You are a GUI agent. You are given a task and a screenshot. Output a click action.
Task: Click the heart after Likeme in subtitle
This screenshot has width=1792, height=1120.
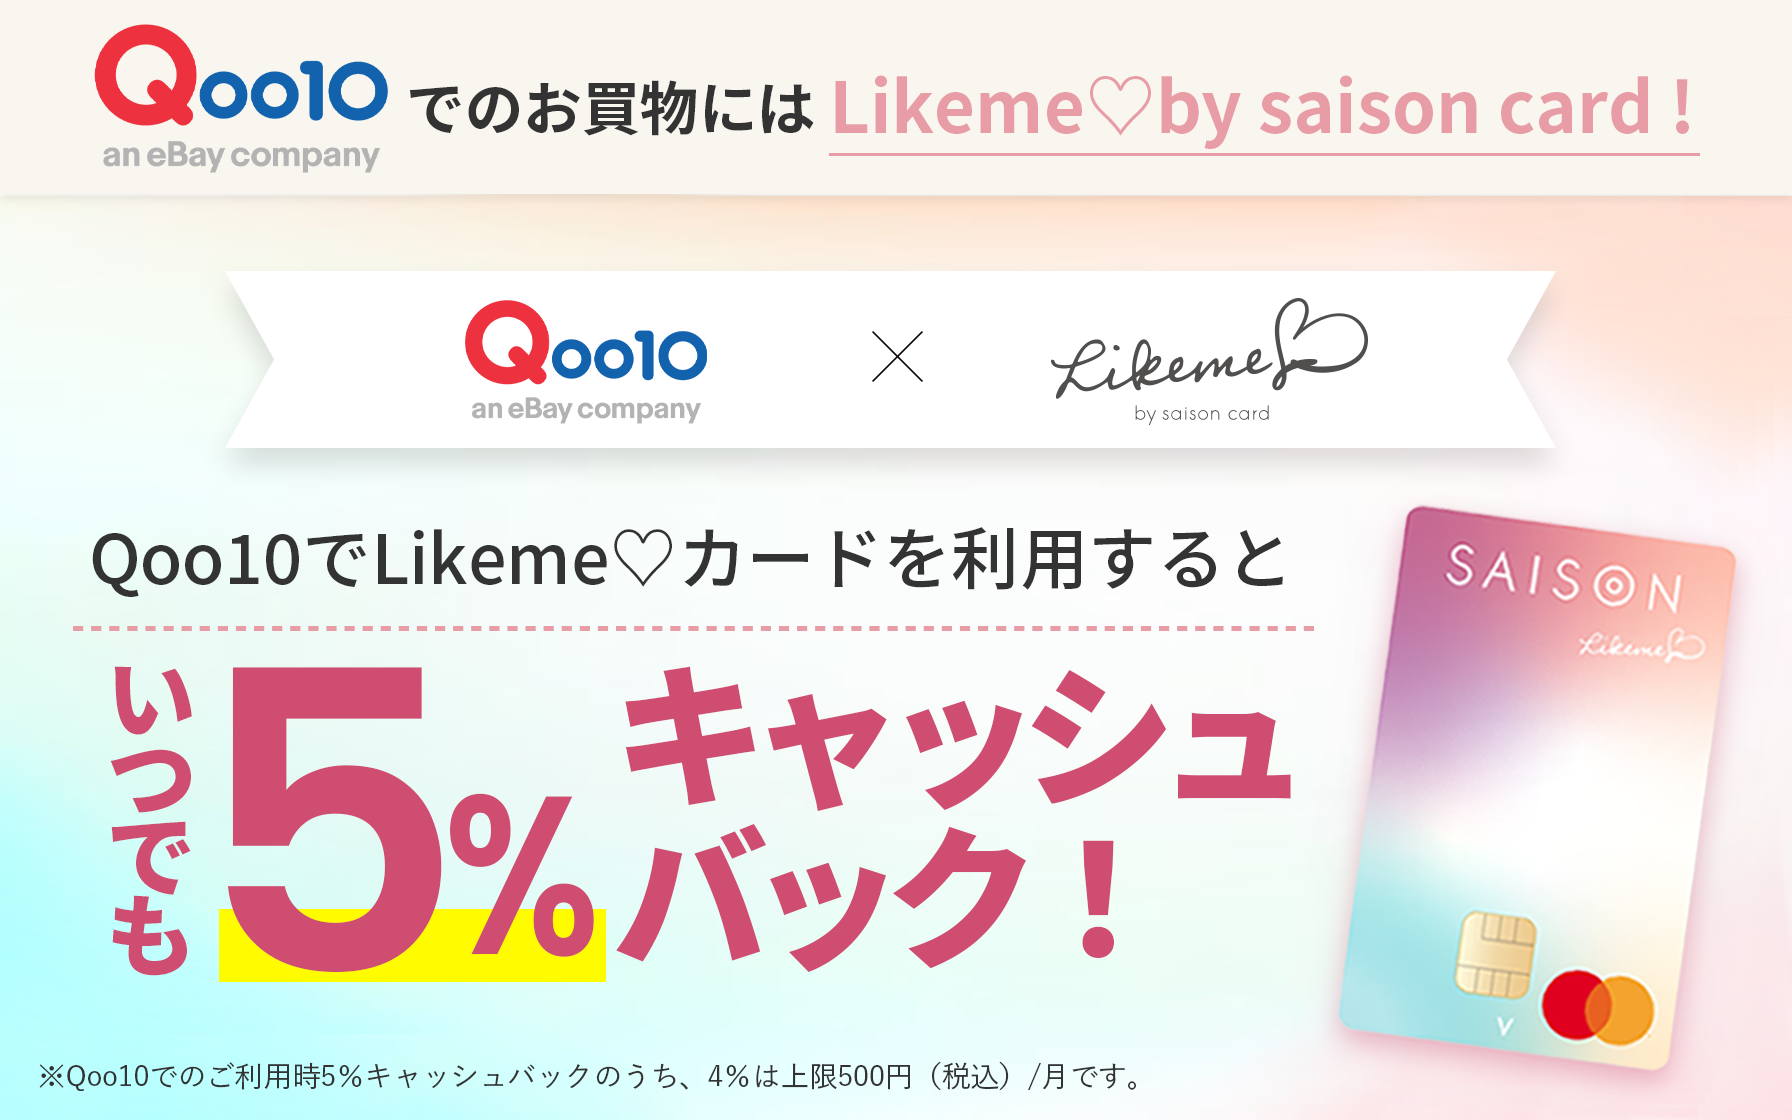(x=643, y=559)
